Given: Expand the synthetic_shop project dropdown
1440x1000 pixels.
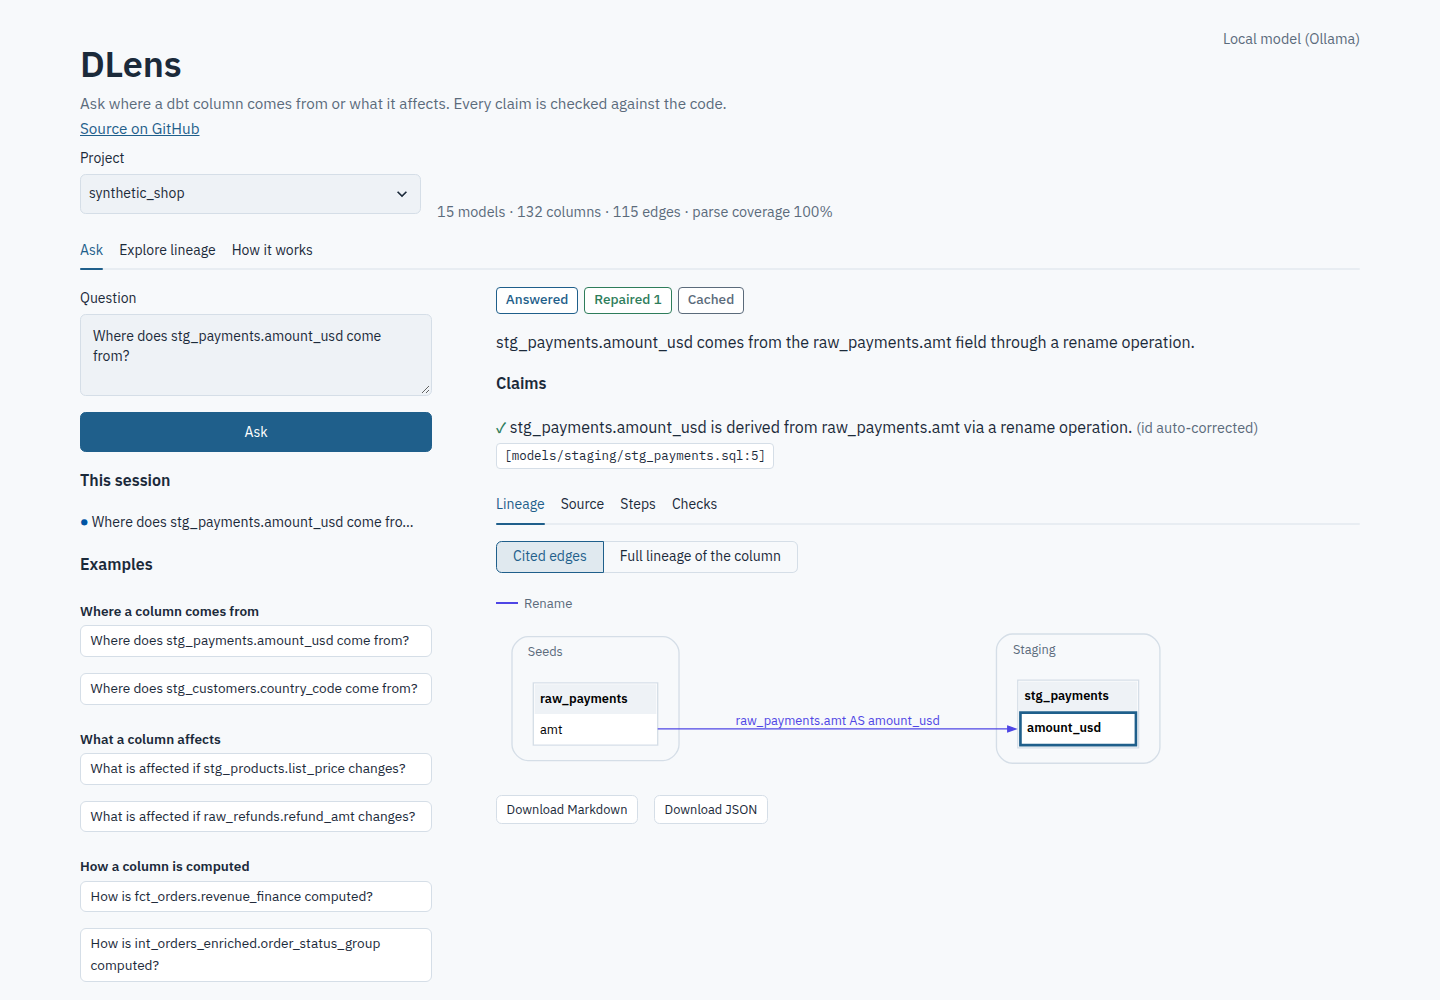Looking at the screenshot, I should coord(250,194).
